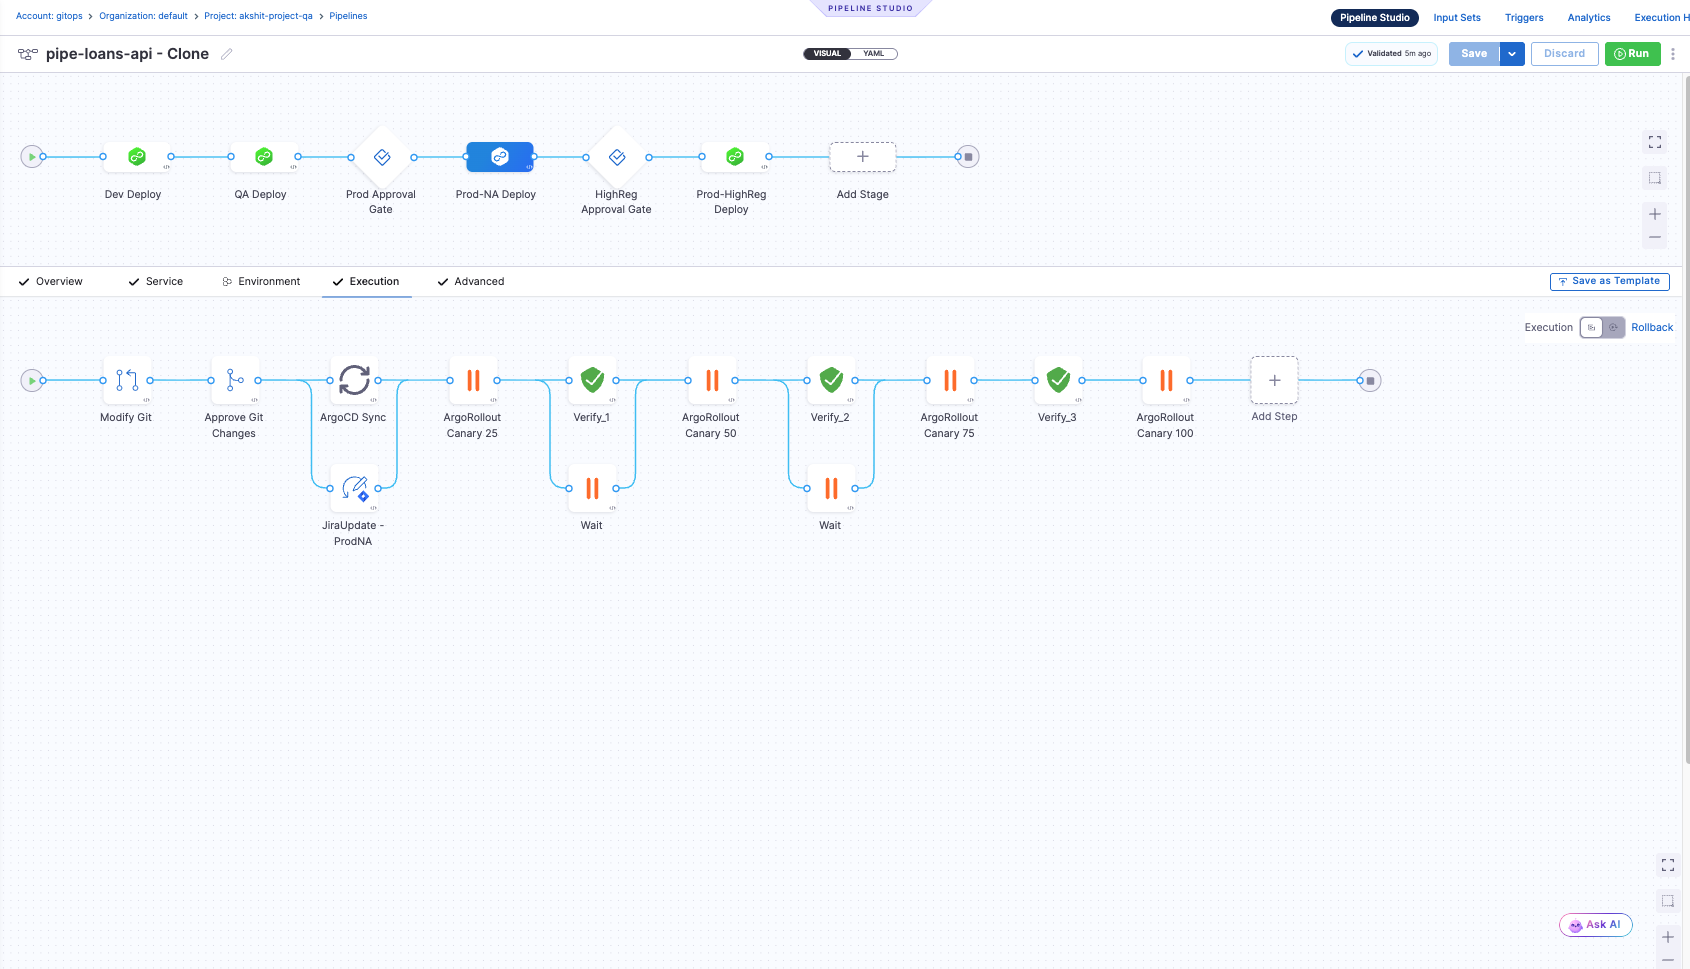Select the Prod-NA Deploy stage

tap(499, 156)
